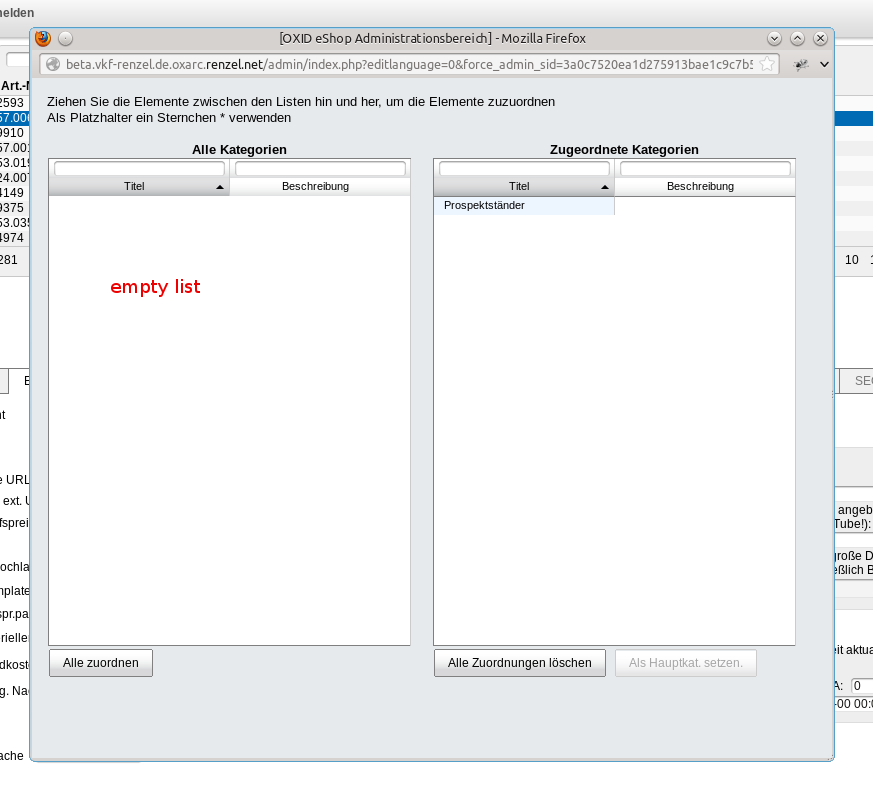Screen dimensions: 873x785
Task: Focus Beschreibung filter field under Zugeordnete Kategorien
Action: (x=705, y=169)
